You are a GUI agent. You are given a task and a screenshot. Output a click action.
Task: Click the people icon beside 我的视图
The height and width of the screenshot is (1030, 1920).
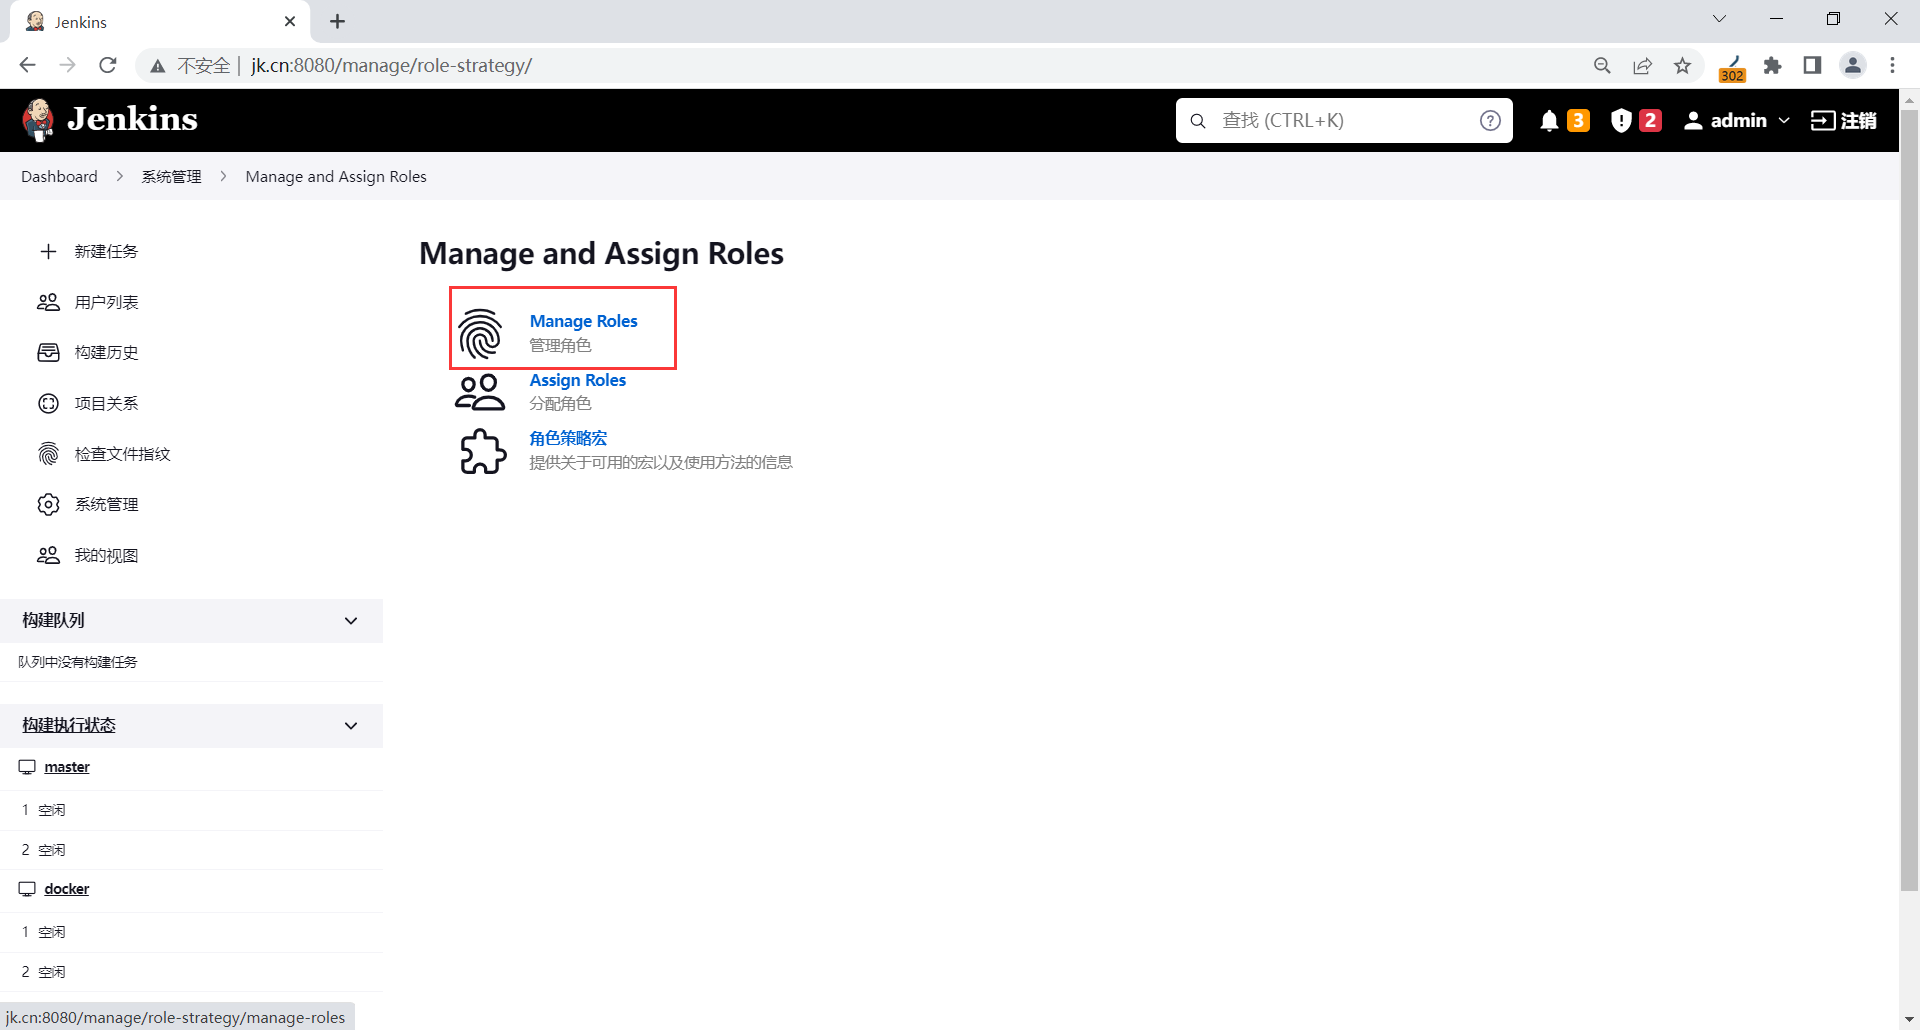[48, 555]
